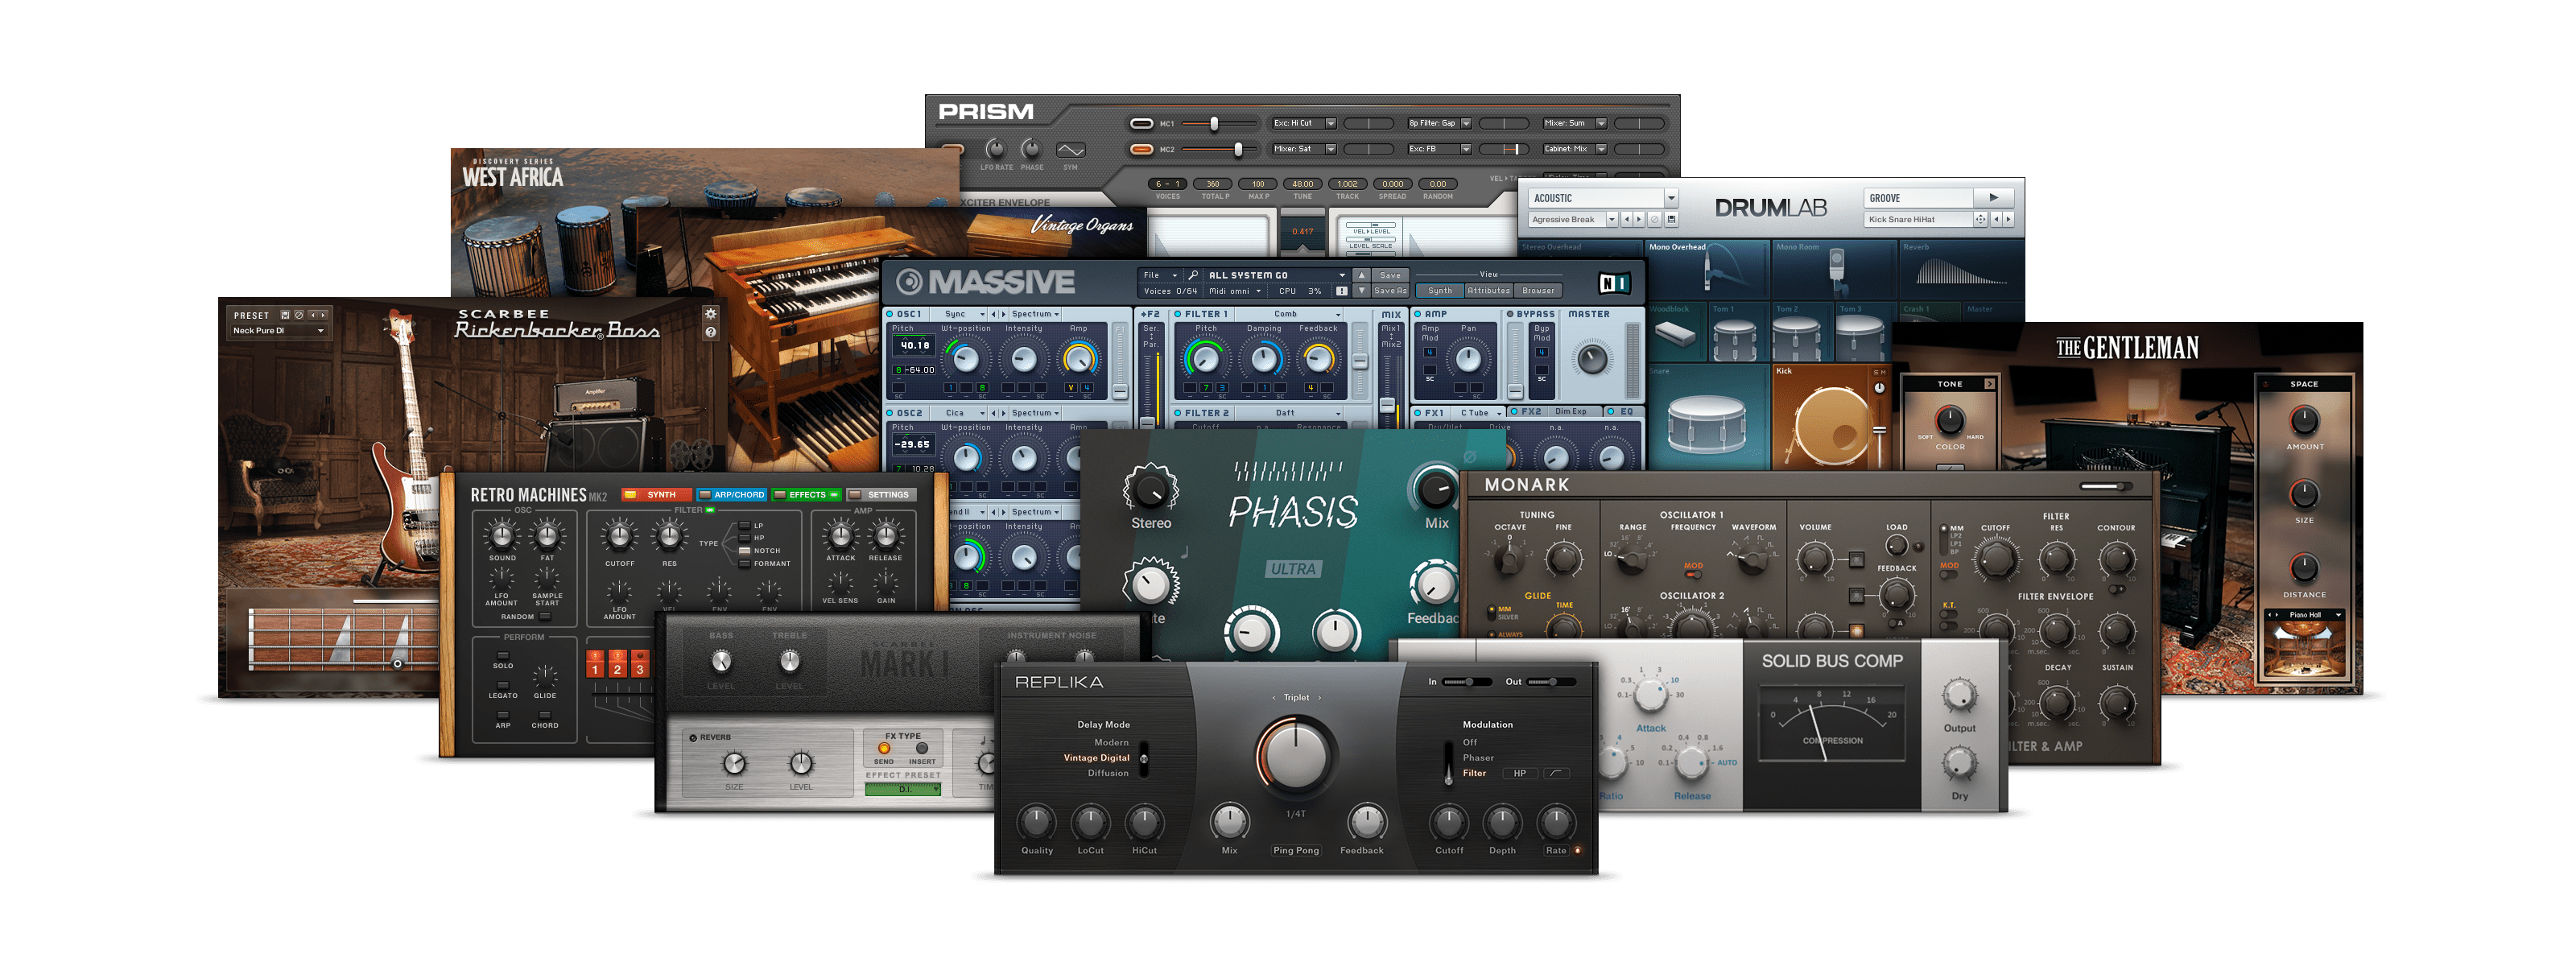Select the Woodblock pad in DrumLab

click(1675, 330)
